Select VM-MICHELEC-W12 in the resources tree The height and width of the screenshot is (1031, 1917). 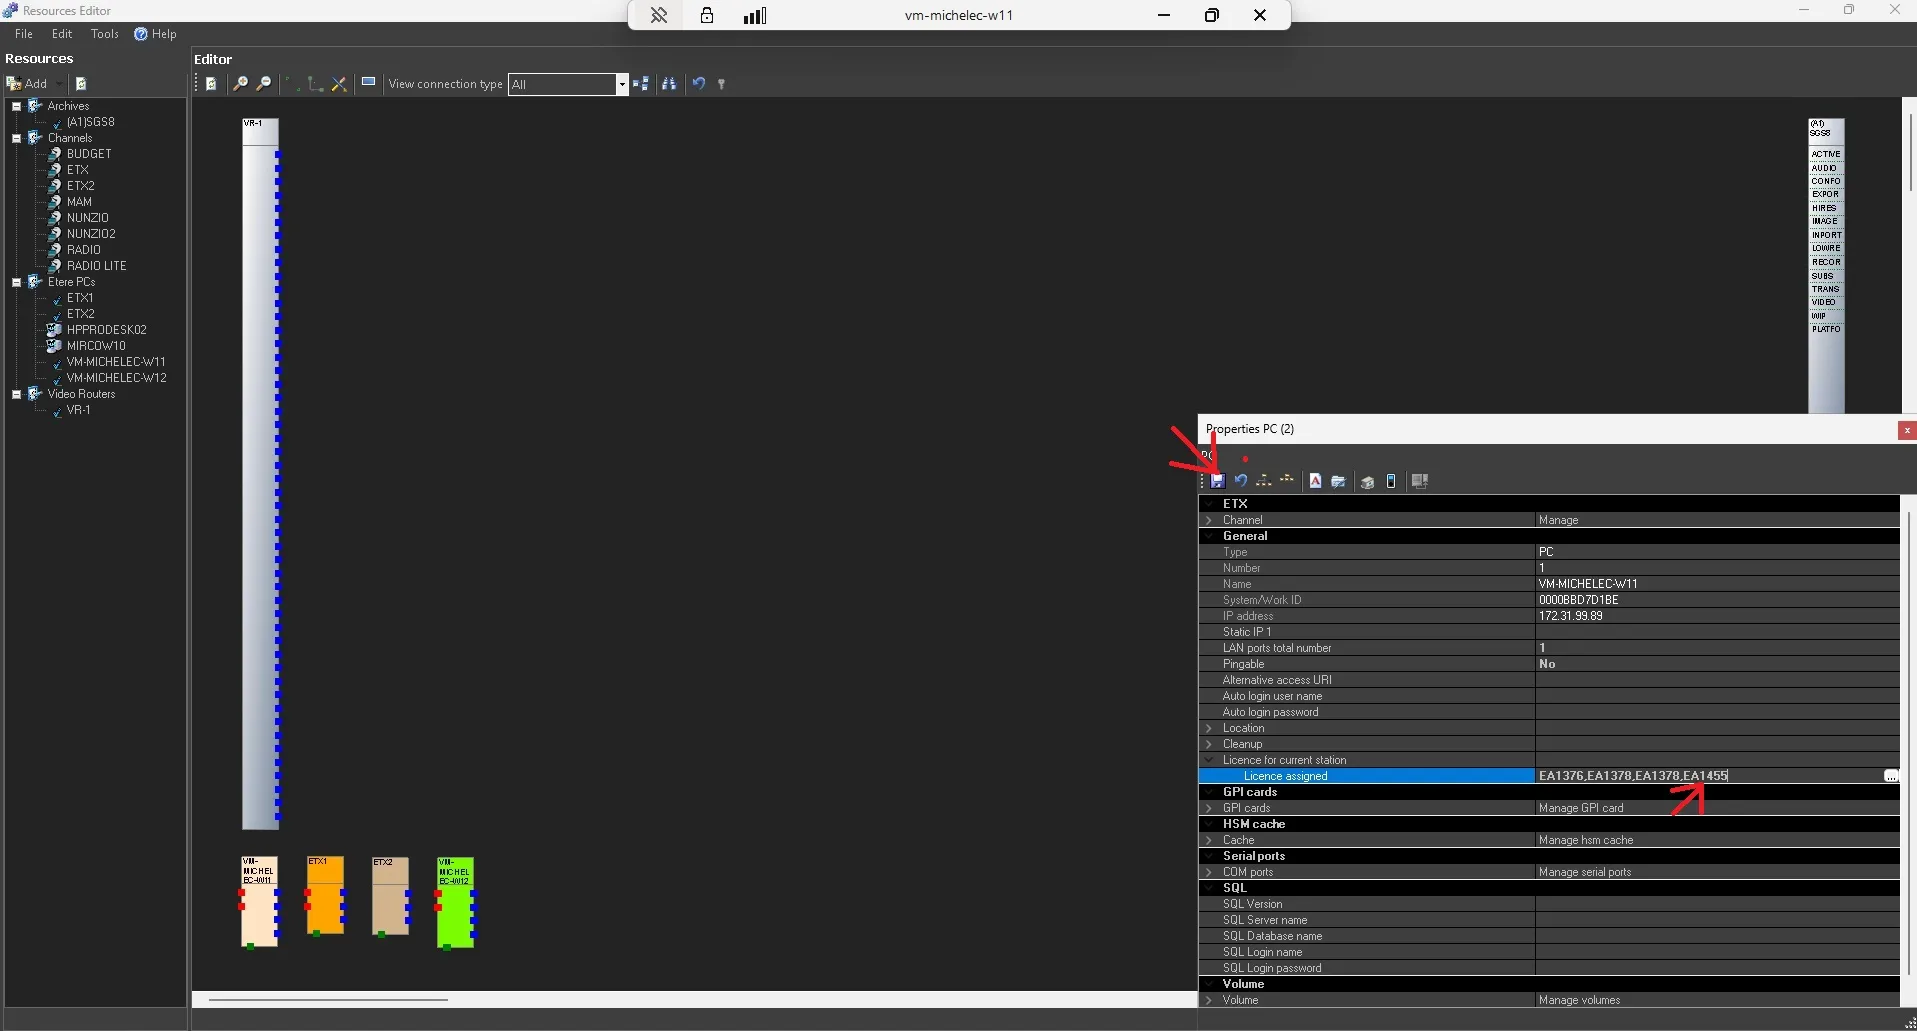click(x=116, y=378)
